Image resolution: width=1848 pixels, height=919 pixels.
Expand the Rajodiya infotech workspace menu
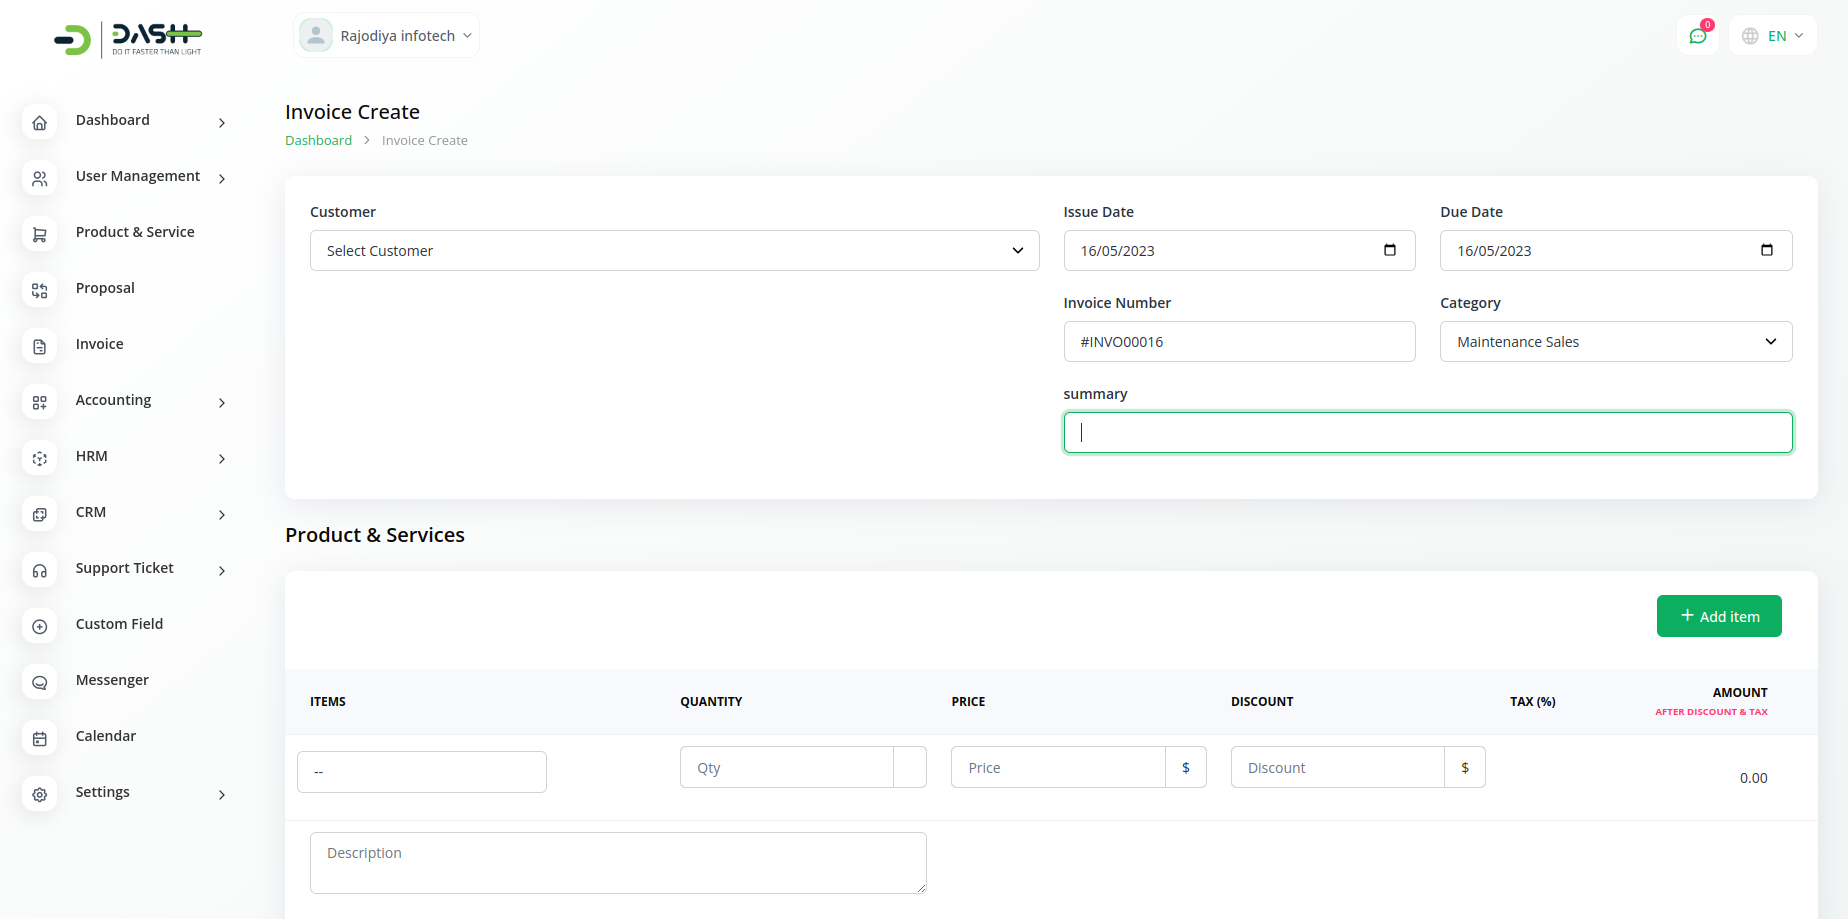[387, 36]
